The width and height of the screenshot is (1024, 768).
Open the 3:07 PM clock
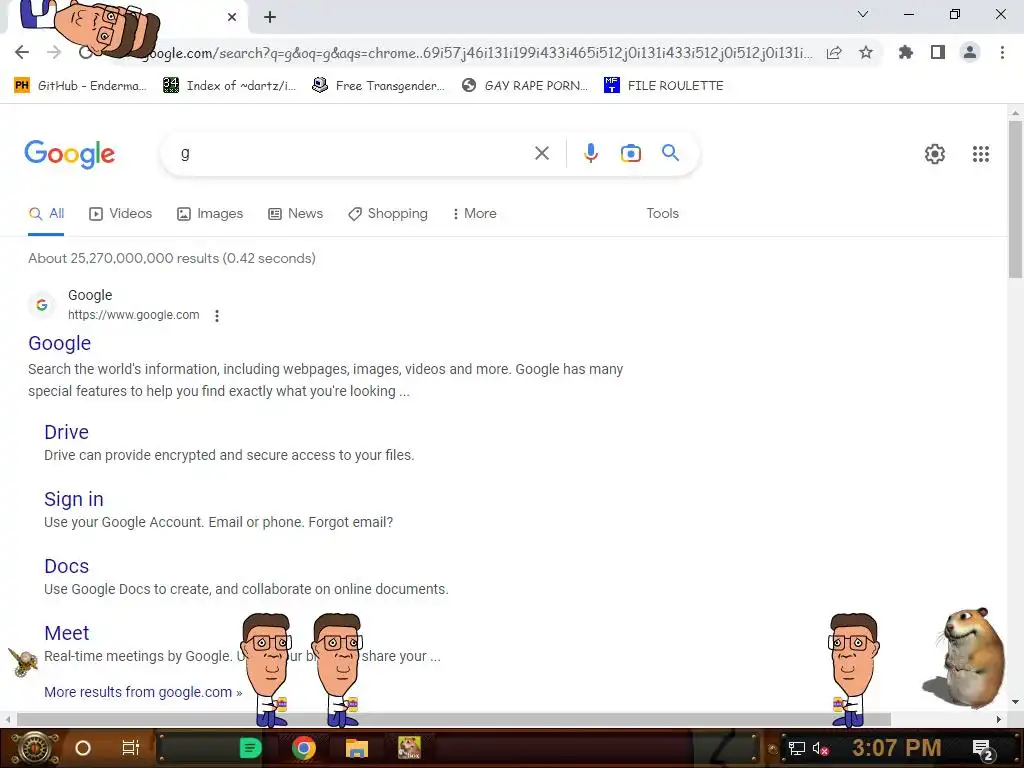[897, 748]
